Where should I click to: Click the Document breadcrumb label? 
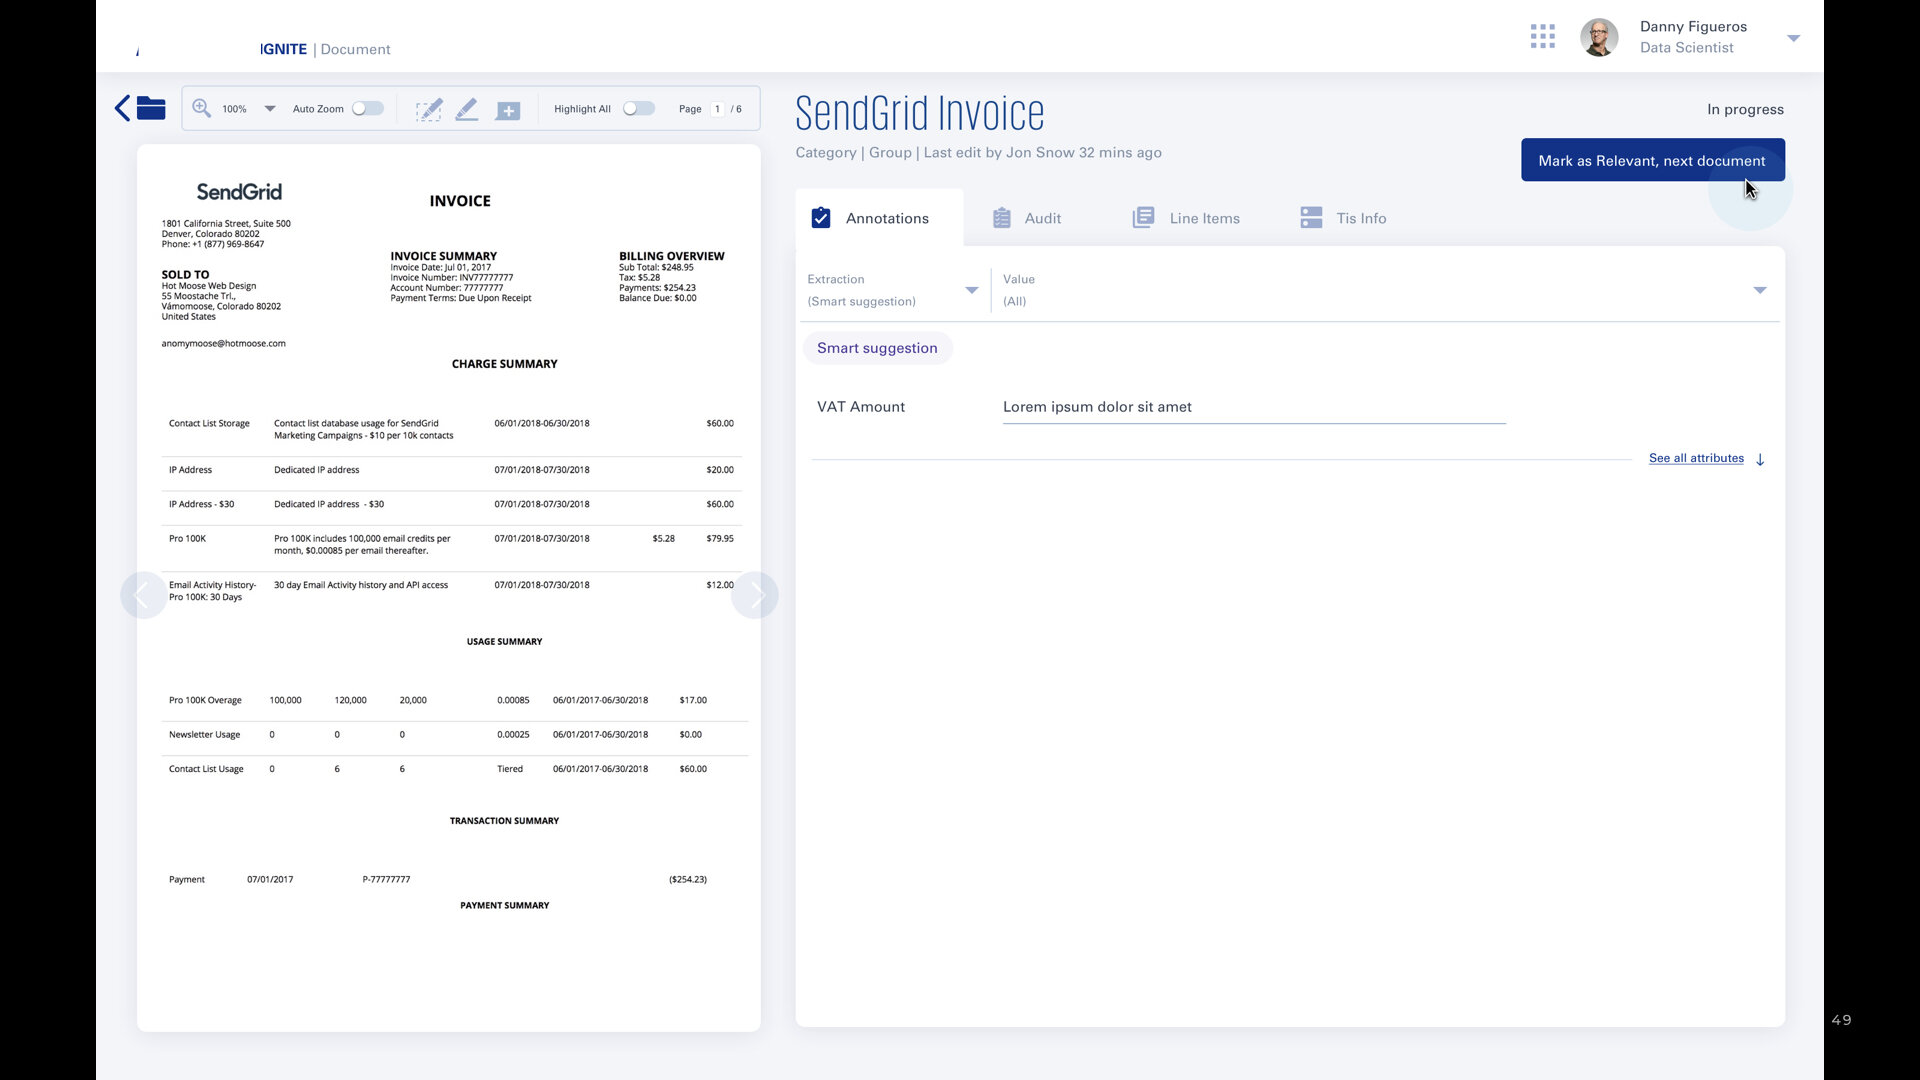click(x=355, y=49)
